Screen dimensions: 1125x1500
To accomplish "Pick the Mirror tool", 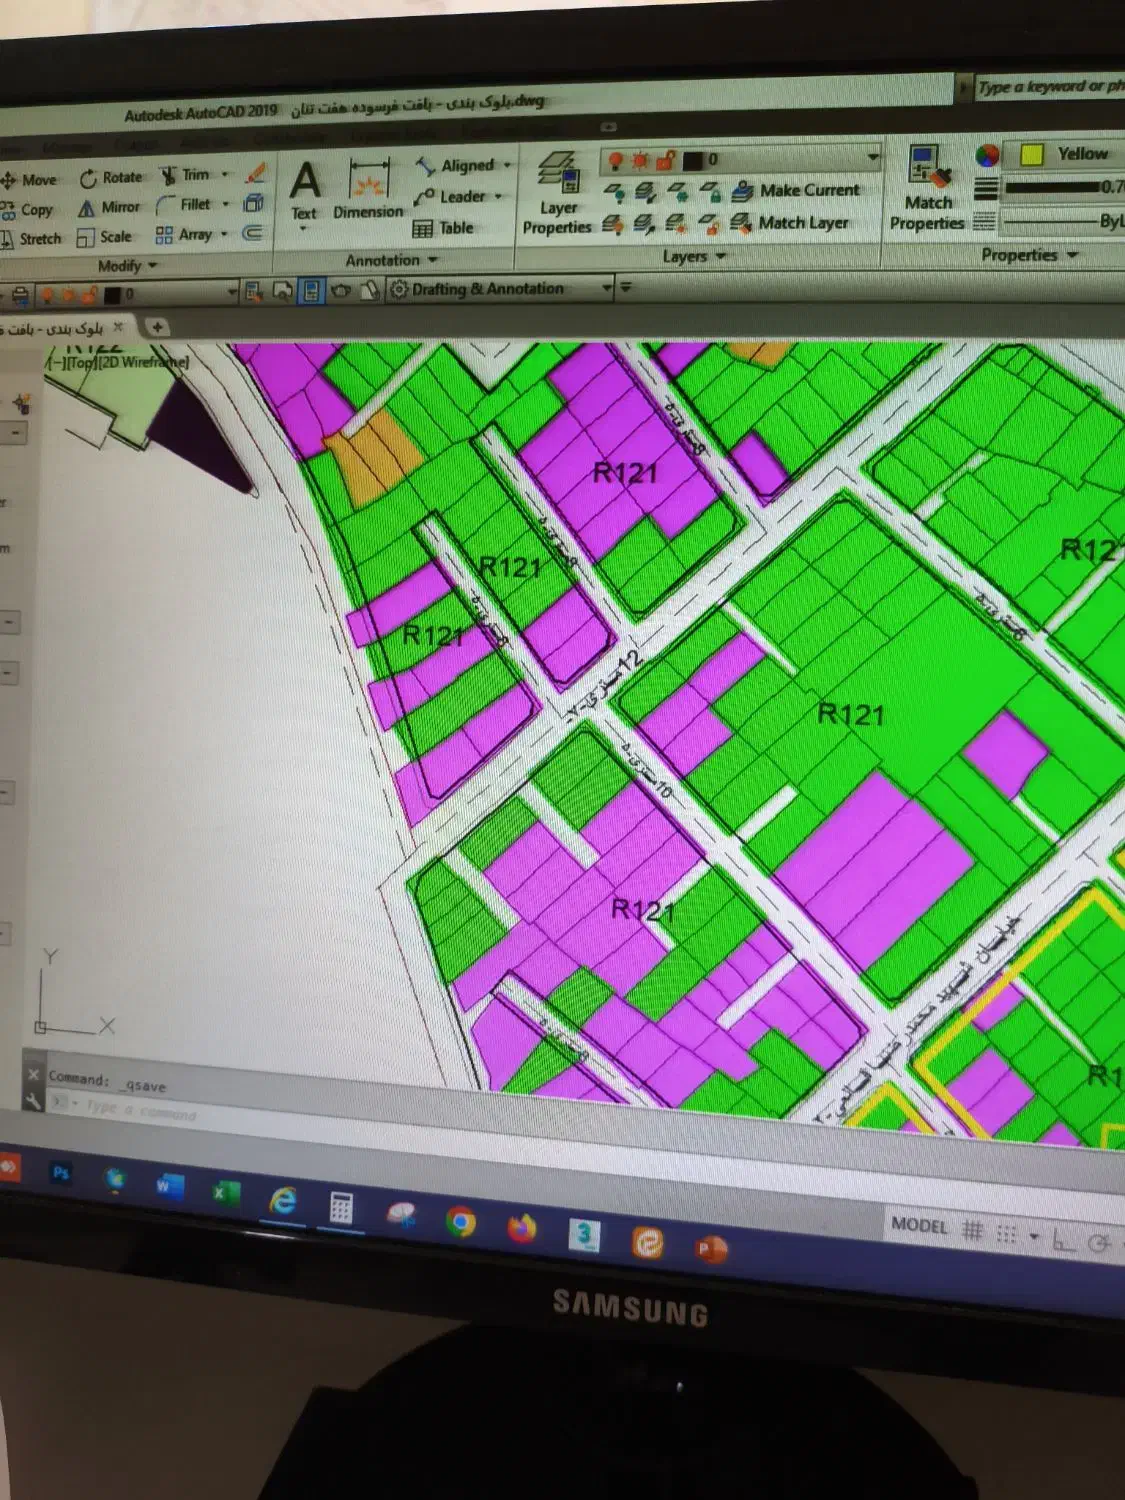I will 109,208.
